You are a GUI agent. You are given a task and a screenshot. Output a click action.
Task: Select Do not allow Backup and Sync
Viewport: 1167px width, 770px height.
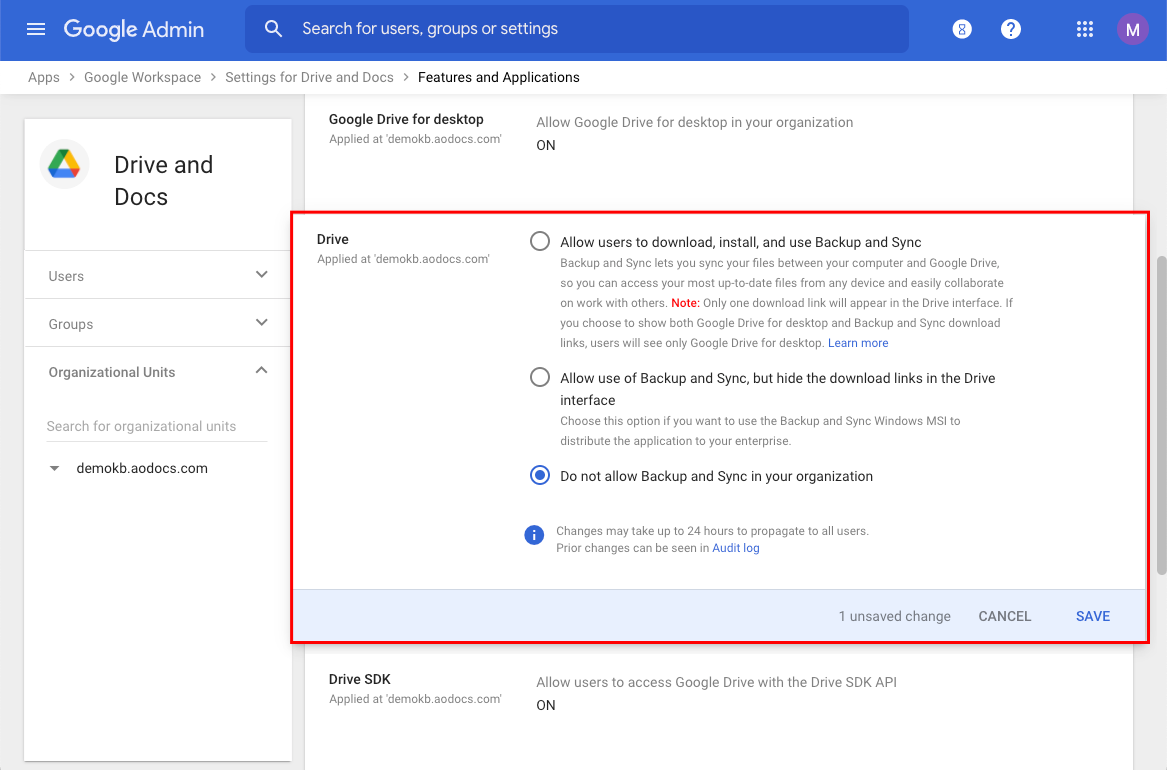pos(540,475)
